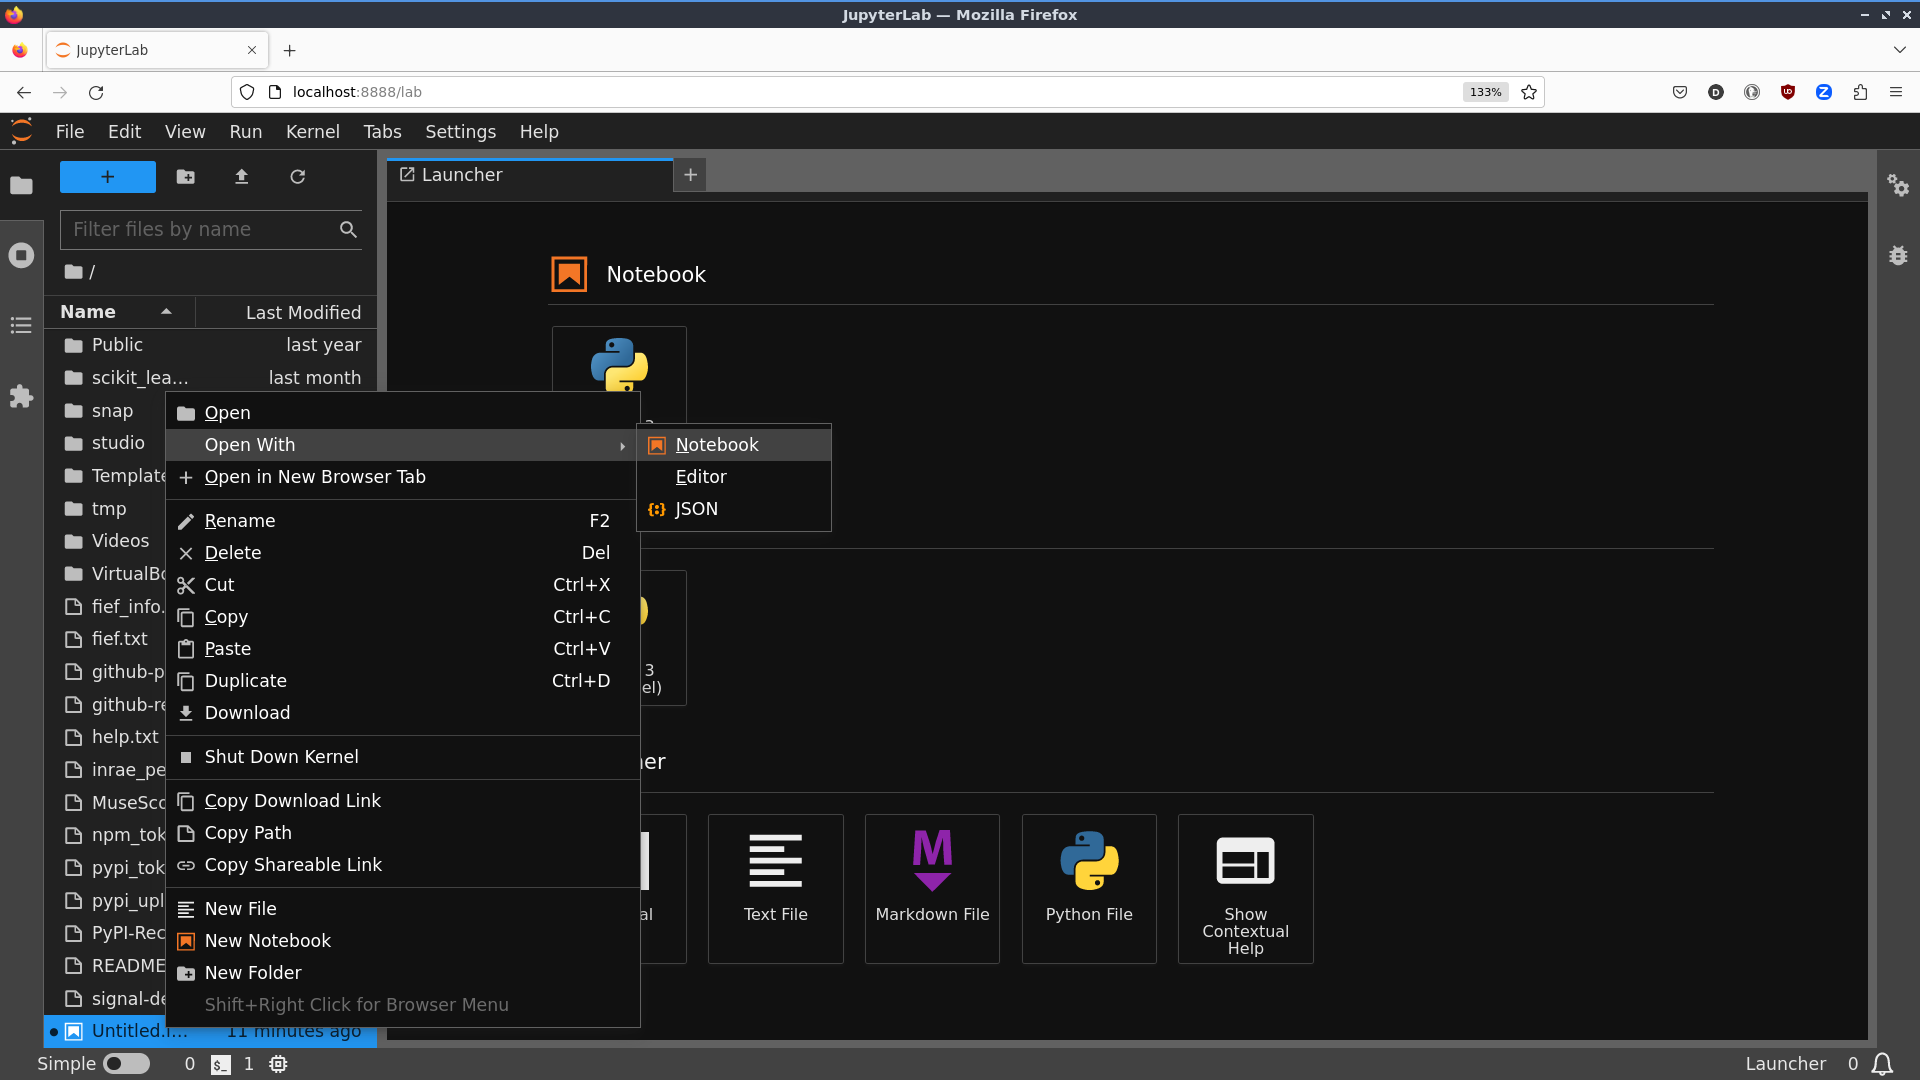This screenshot has width=1920, height=1080.
Task: Refresh the file browser list
Action: click(x=297, y=177)
